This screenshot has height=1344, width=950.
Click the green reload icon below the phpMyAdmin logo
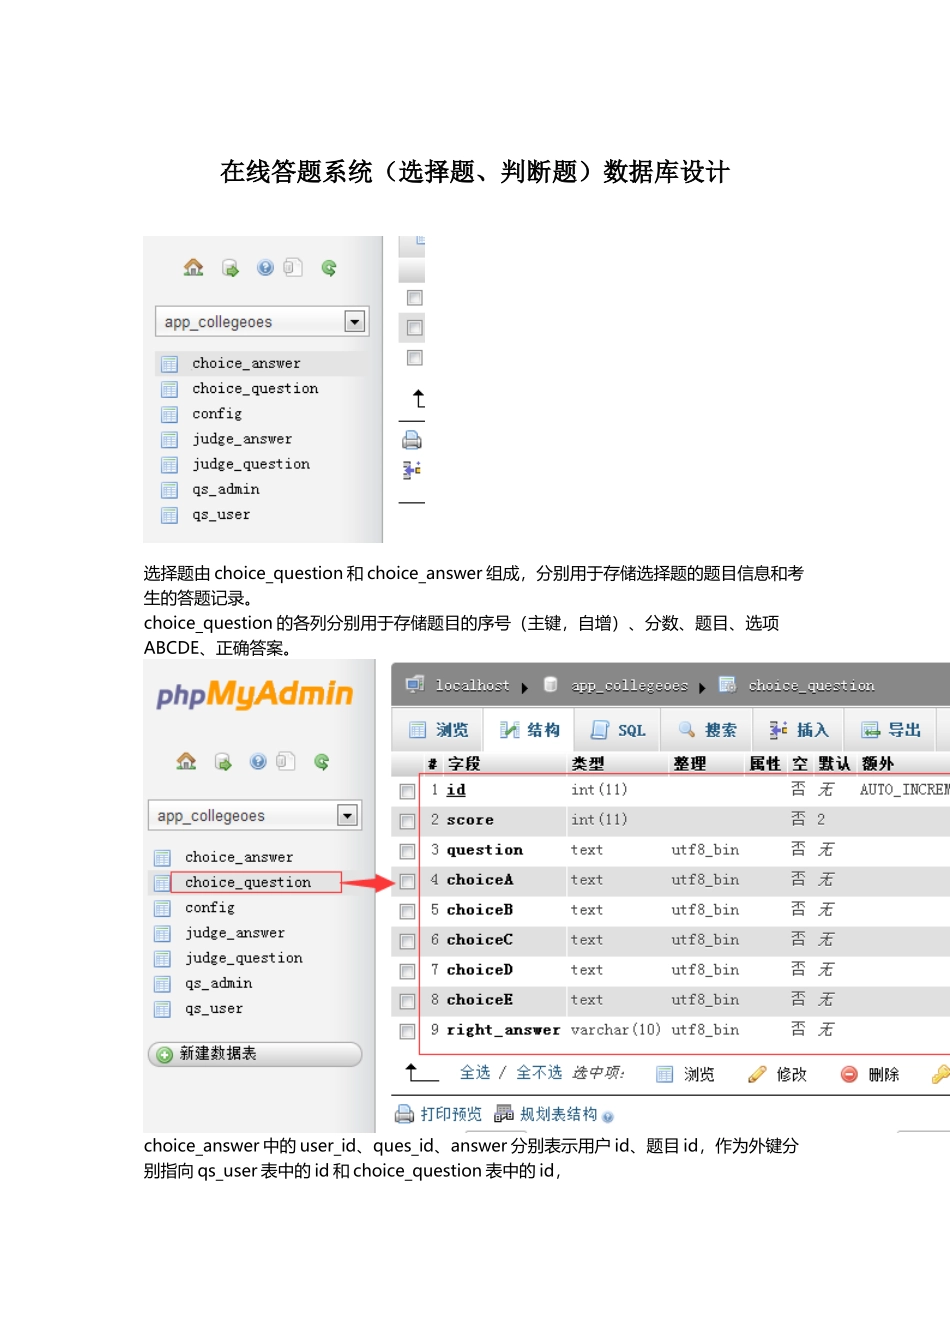tap(322, 762)
